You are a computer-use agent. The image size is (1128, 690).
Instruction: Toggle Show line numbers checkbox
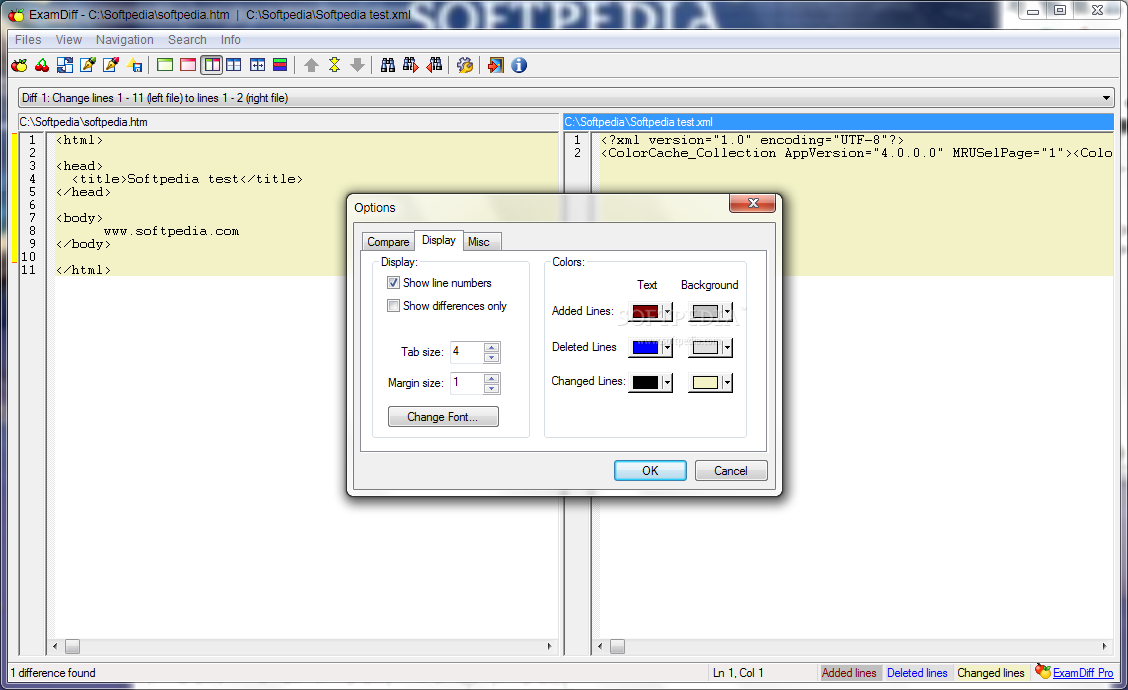tap(394, 283)
